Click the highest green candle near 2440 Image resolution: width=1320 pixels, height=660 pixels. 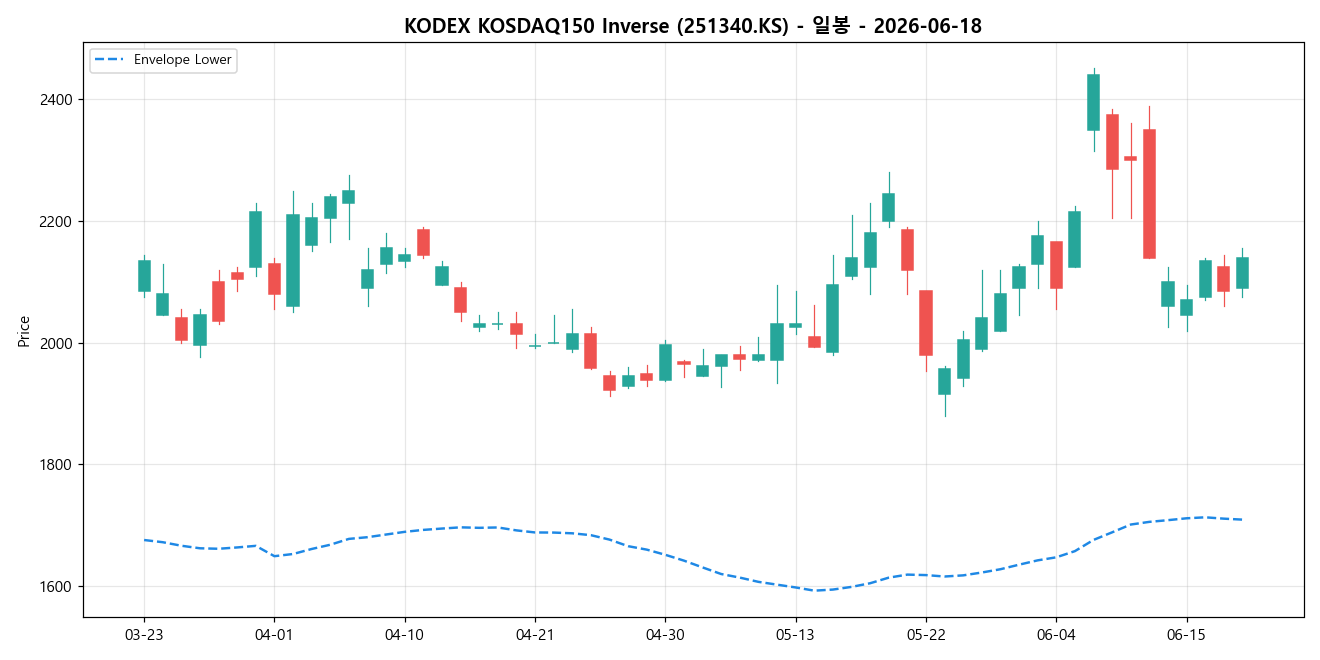[1093, 102]
